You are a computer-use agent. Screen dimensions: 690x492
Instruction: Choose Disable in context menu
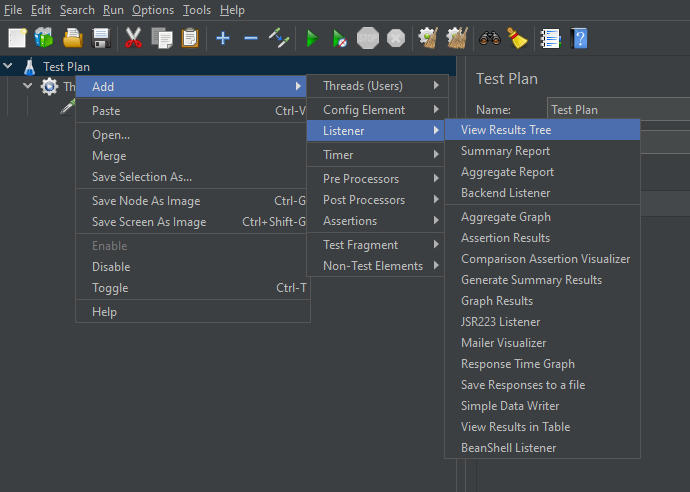(x=191, y=267)
